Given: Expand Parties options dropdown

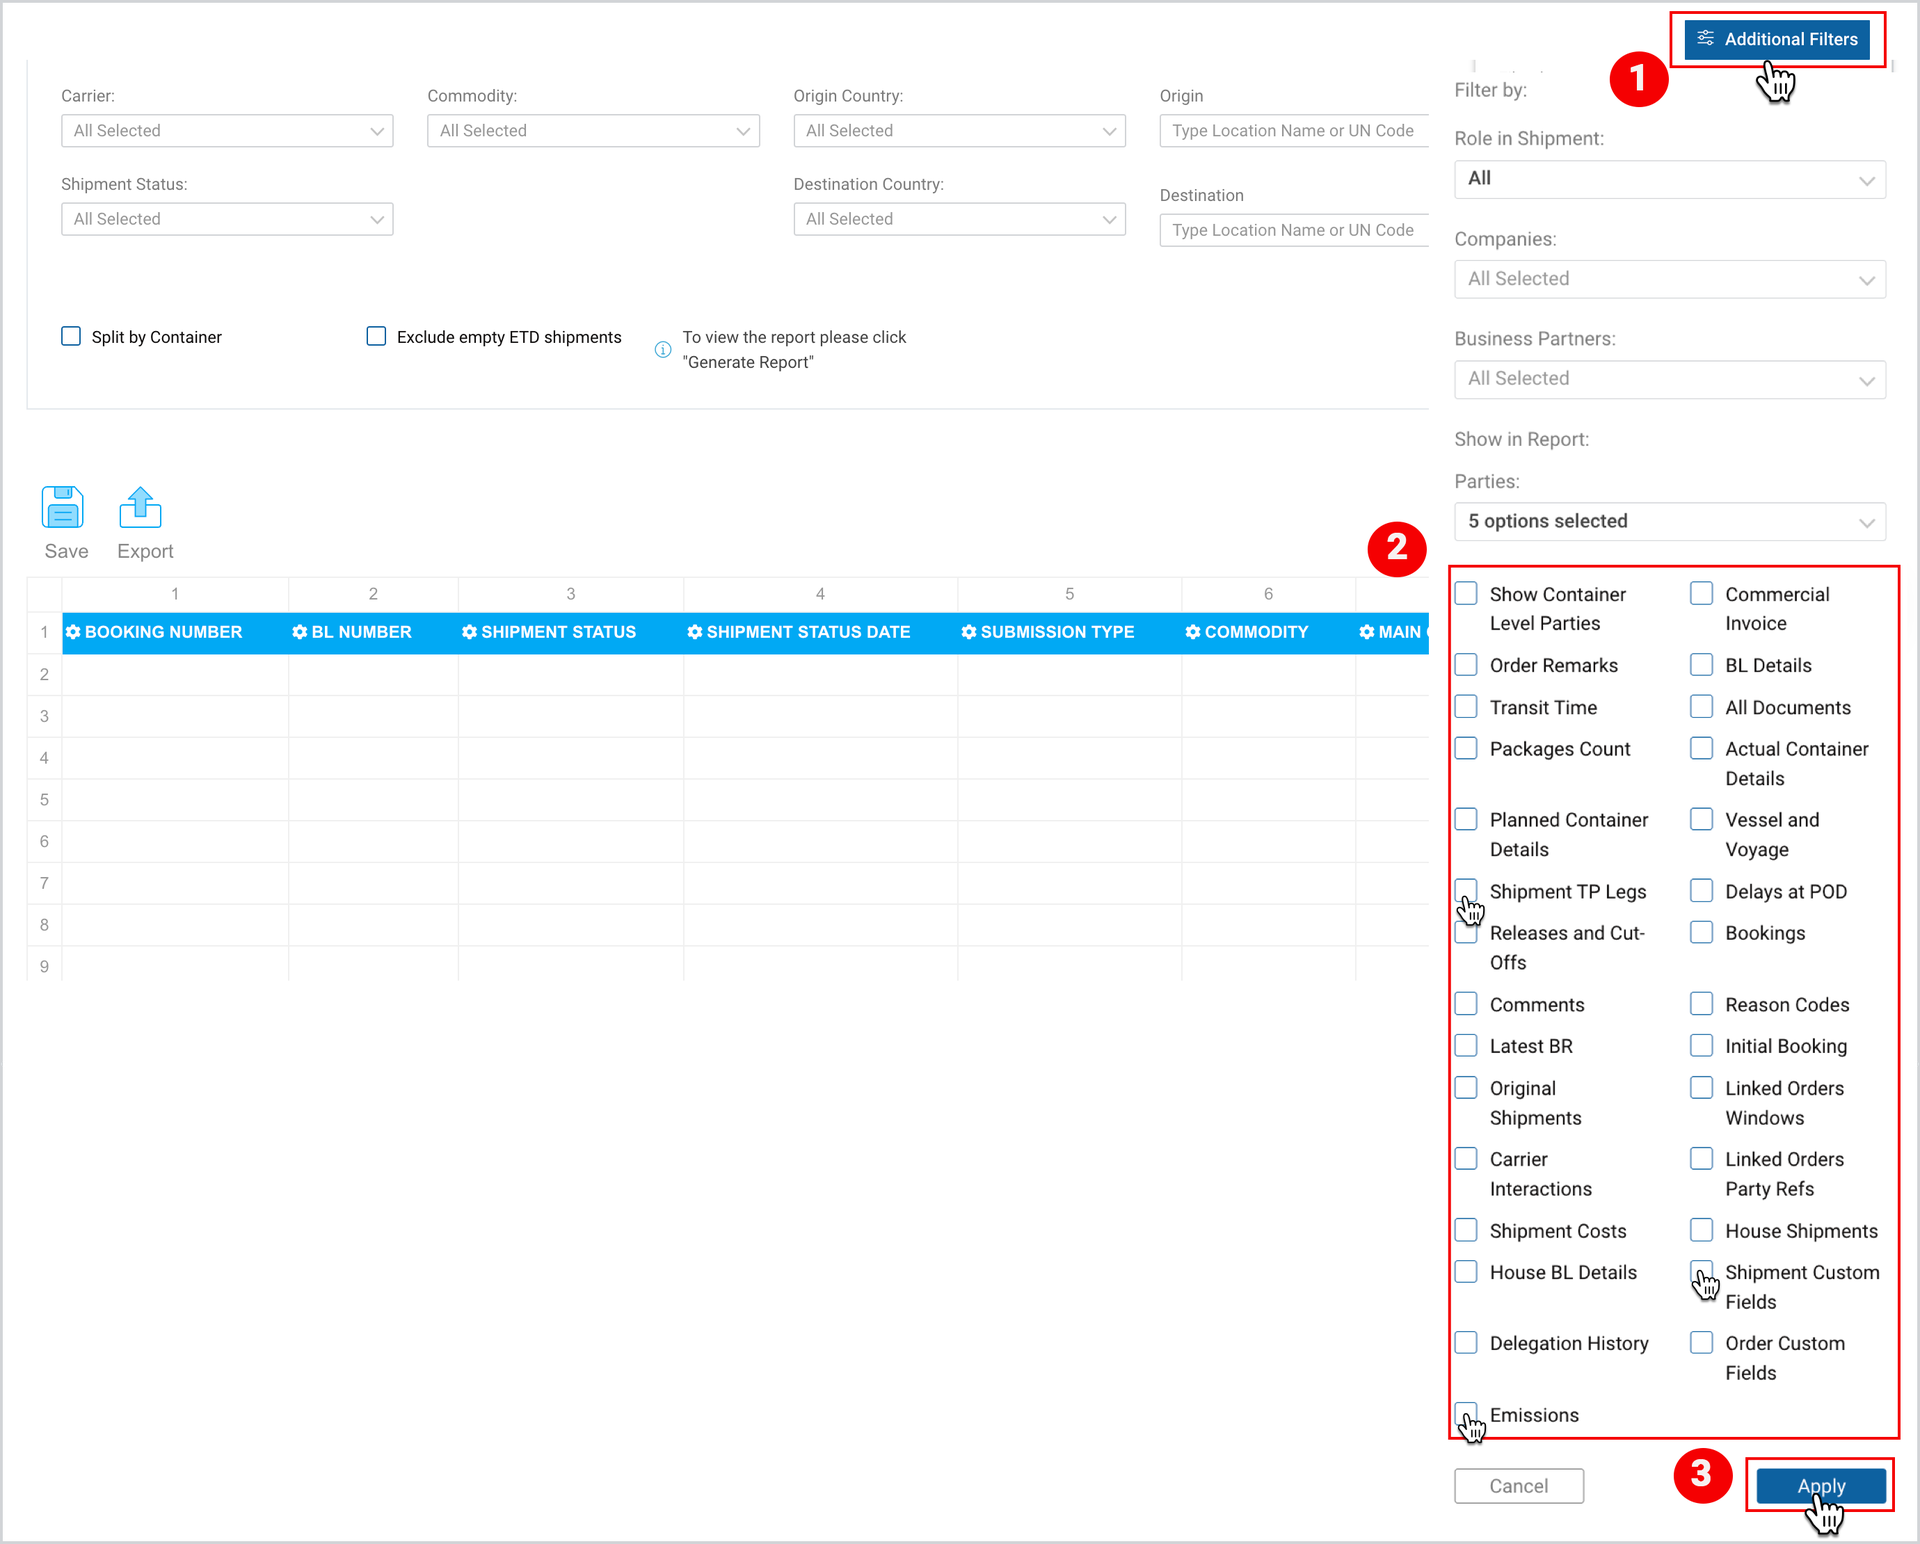Looking at the screenshot, I should [x=1670, y=521].
